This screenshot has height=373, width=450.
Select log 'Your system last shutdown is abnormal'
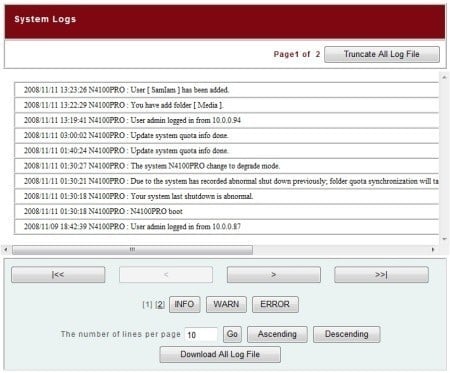pos(226,196)
